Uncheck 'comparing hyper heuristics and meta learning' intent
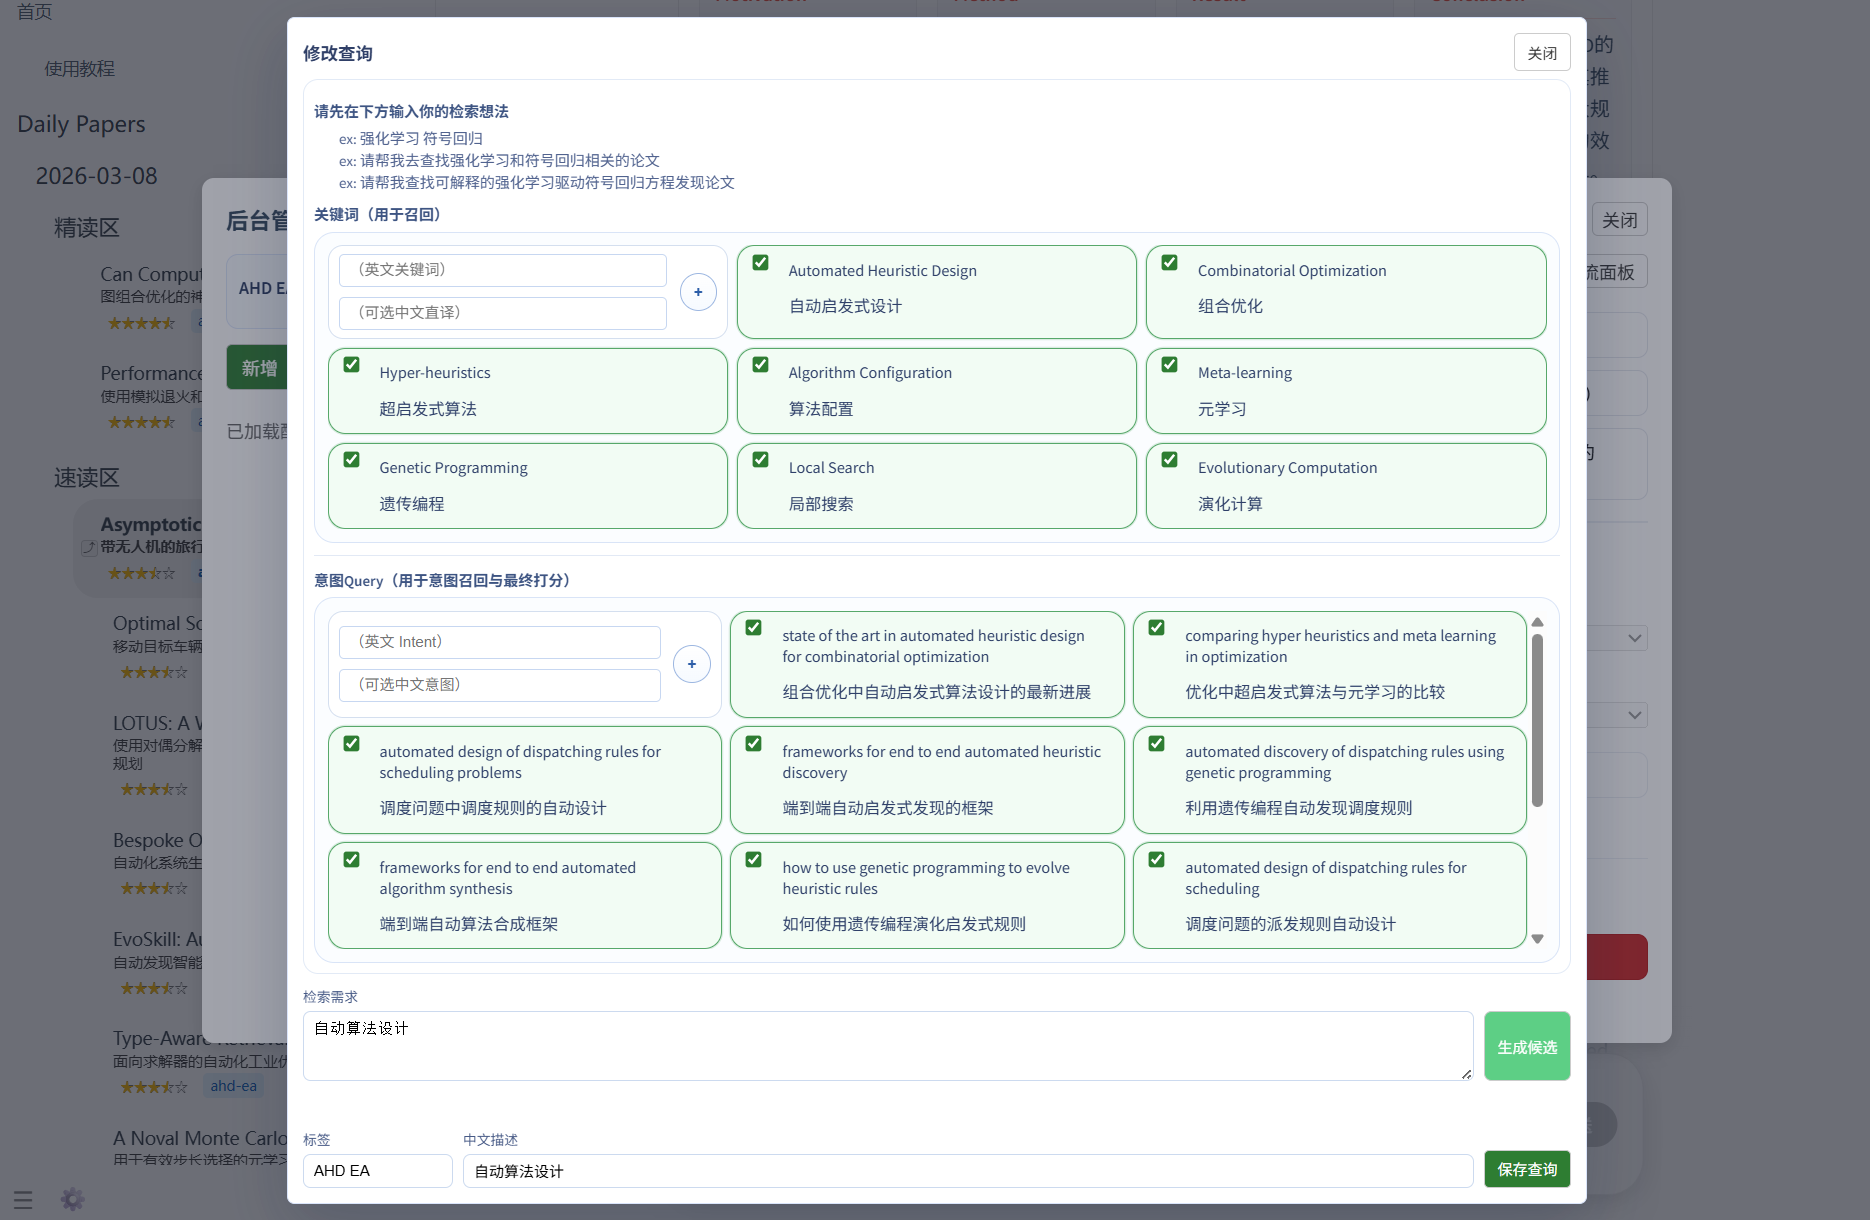 1157,628
